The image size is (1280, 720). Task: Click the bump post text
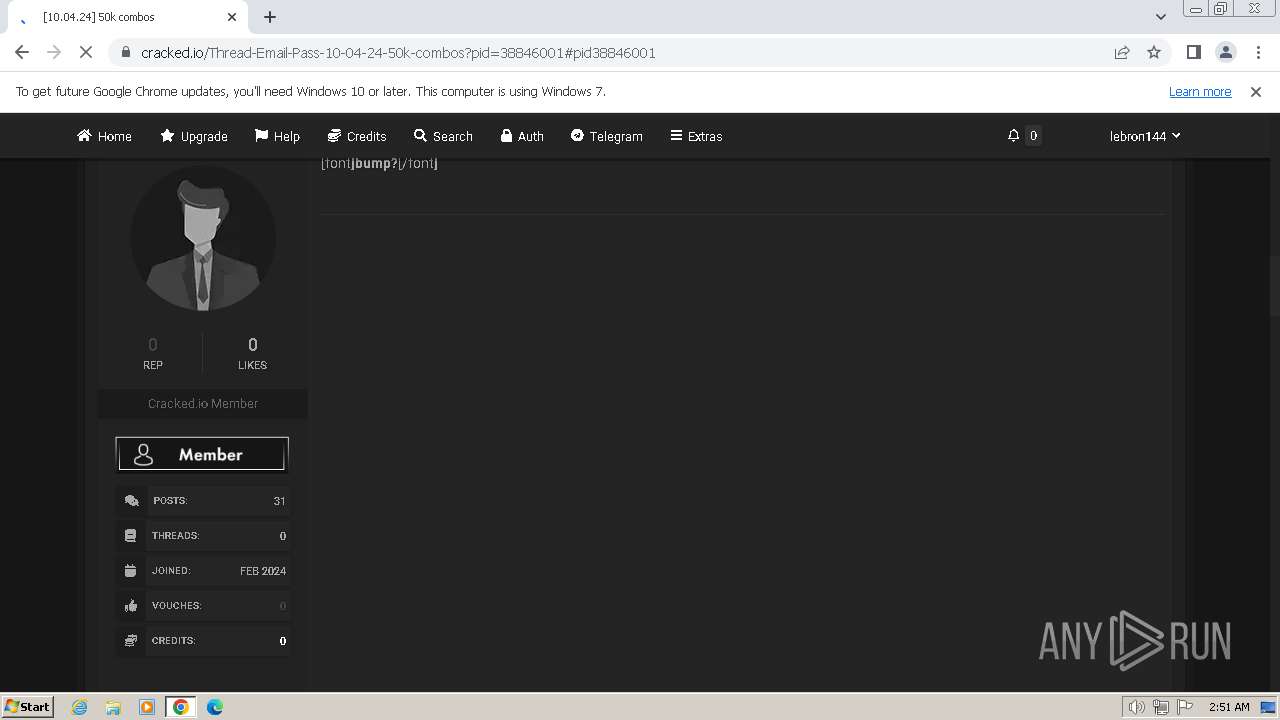coord(379,163)
